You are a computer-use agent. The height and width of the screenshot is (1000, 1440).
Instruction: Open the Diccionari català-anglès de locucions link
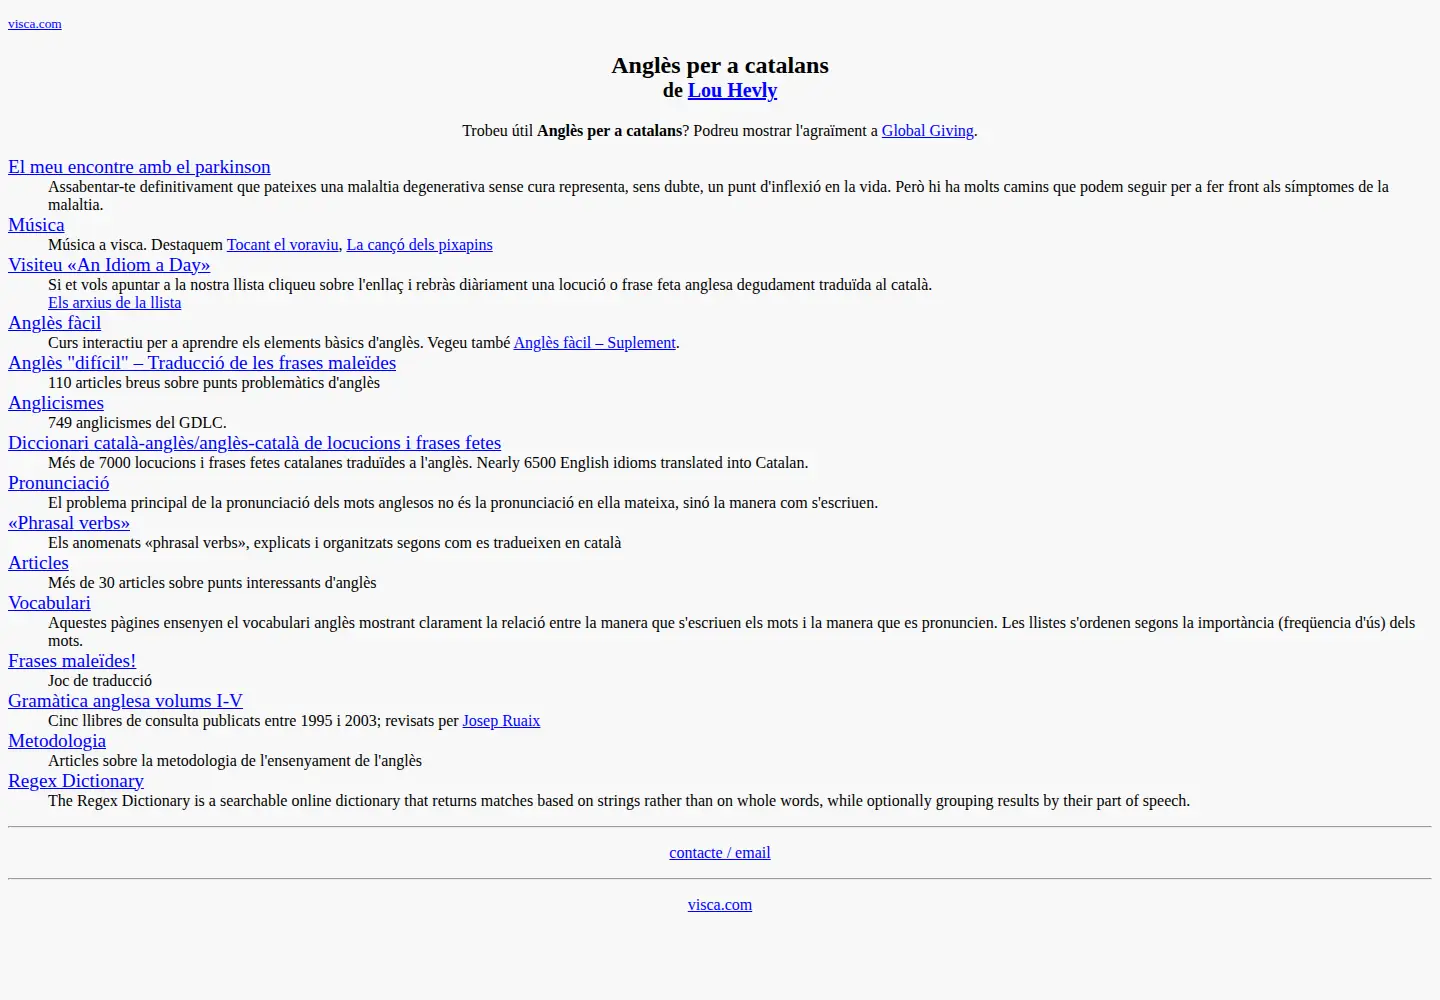(255, 443)
